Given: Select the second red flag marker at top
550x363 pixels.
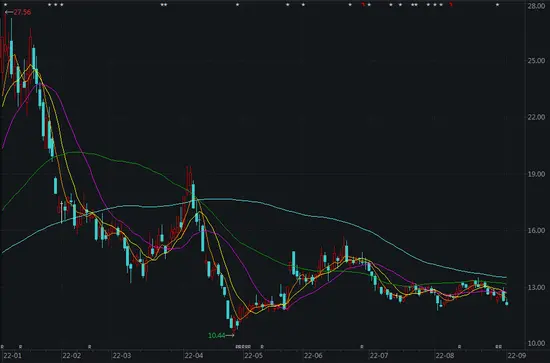Looking at the screenshot, I should pyautogui.click(x=451, y=5).
